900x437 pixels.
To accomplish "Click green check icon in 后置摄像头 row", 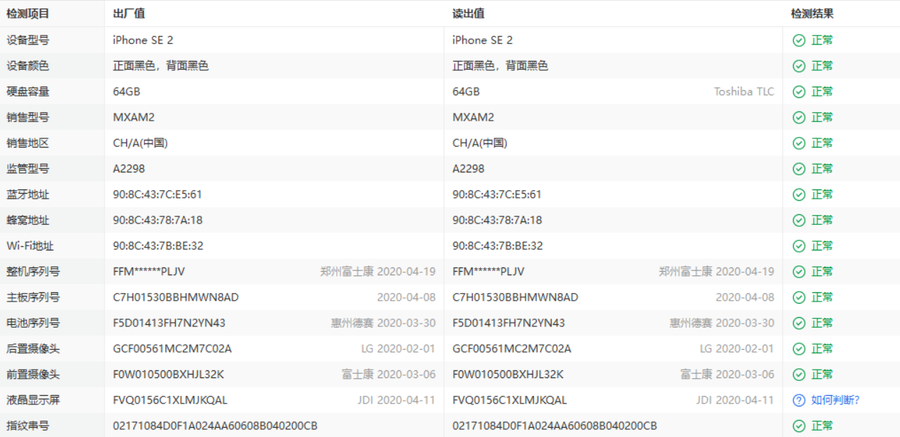I will [799, 349].
